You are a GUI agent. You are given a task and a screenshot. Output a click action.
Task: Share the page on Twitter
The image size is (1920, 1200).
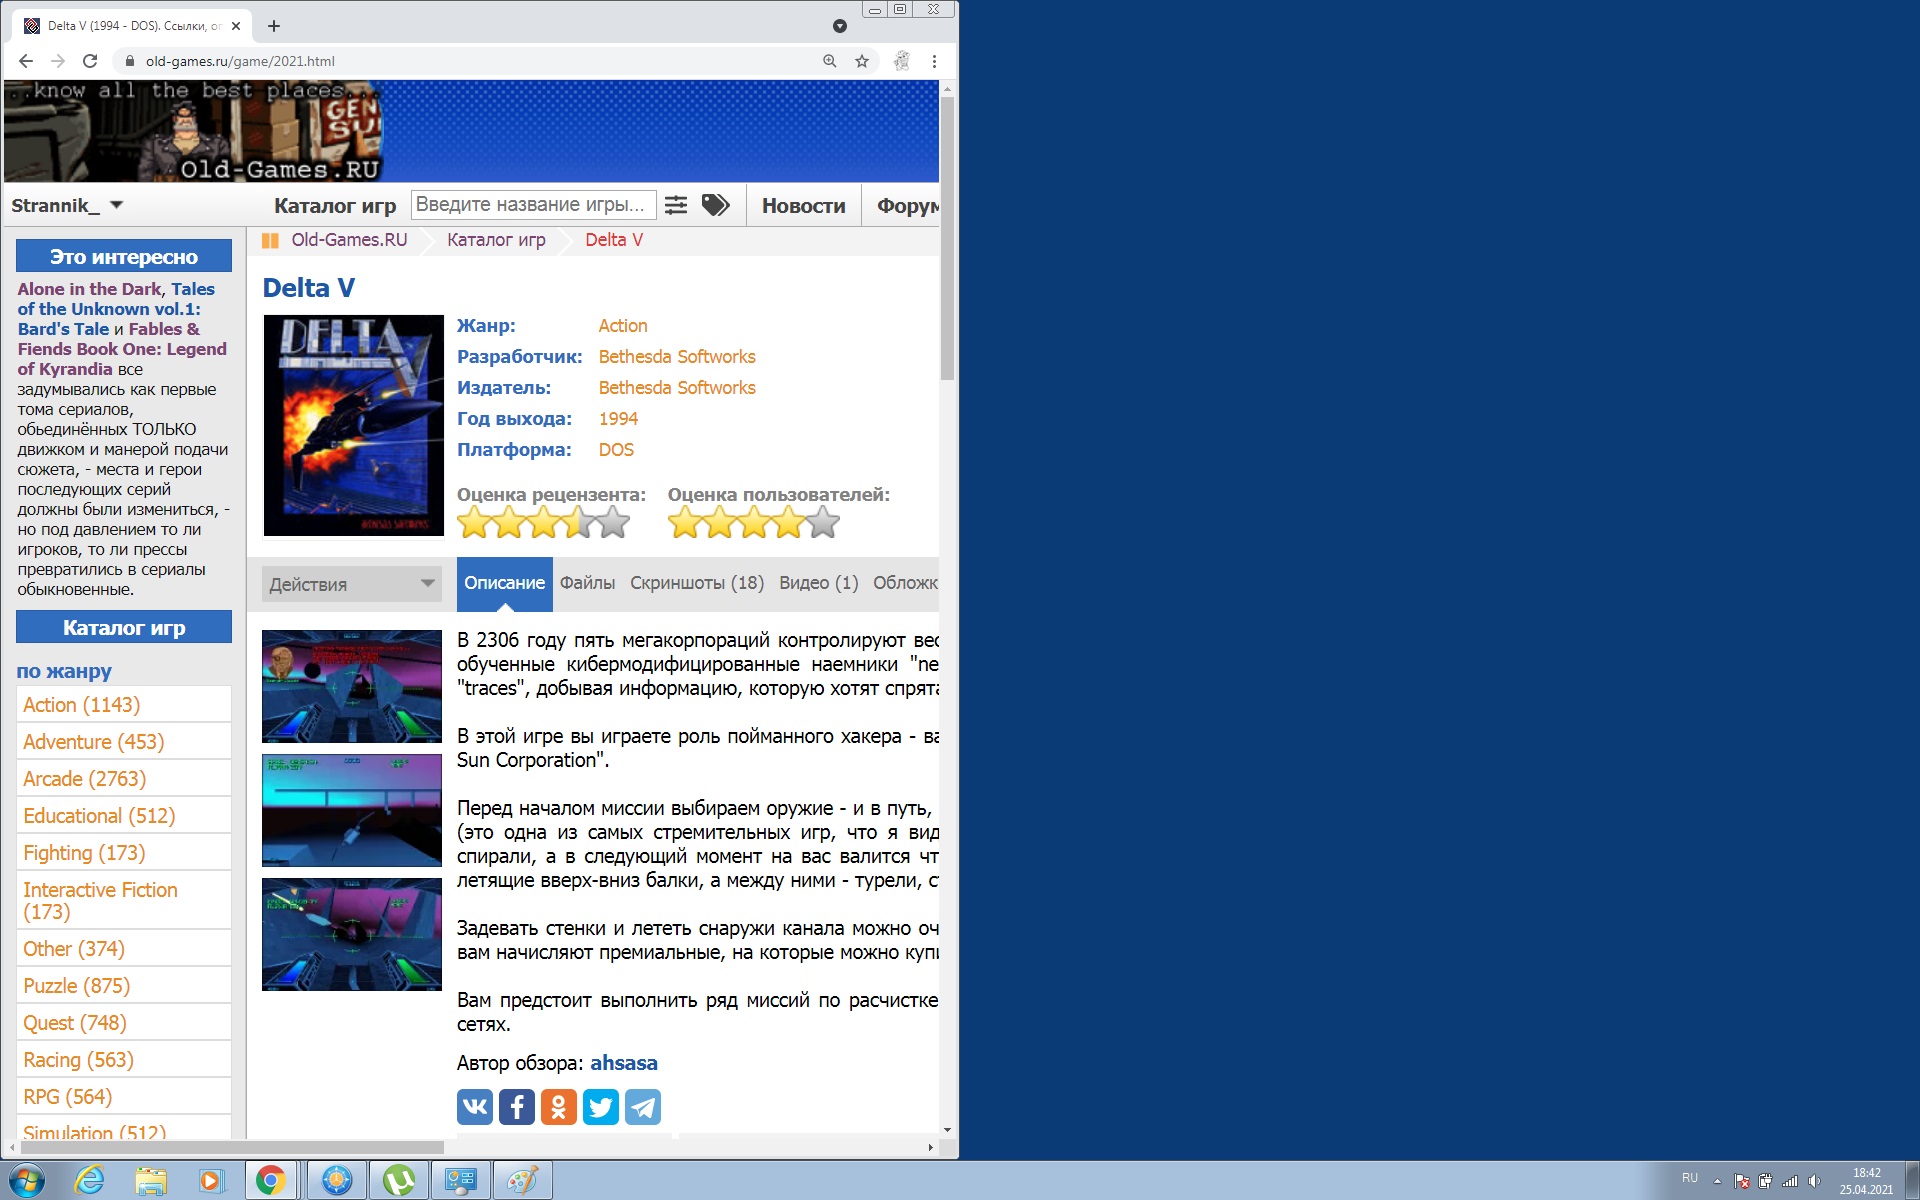pyautogui.click(x=600, y=1107)
